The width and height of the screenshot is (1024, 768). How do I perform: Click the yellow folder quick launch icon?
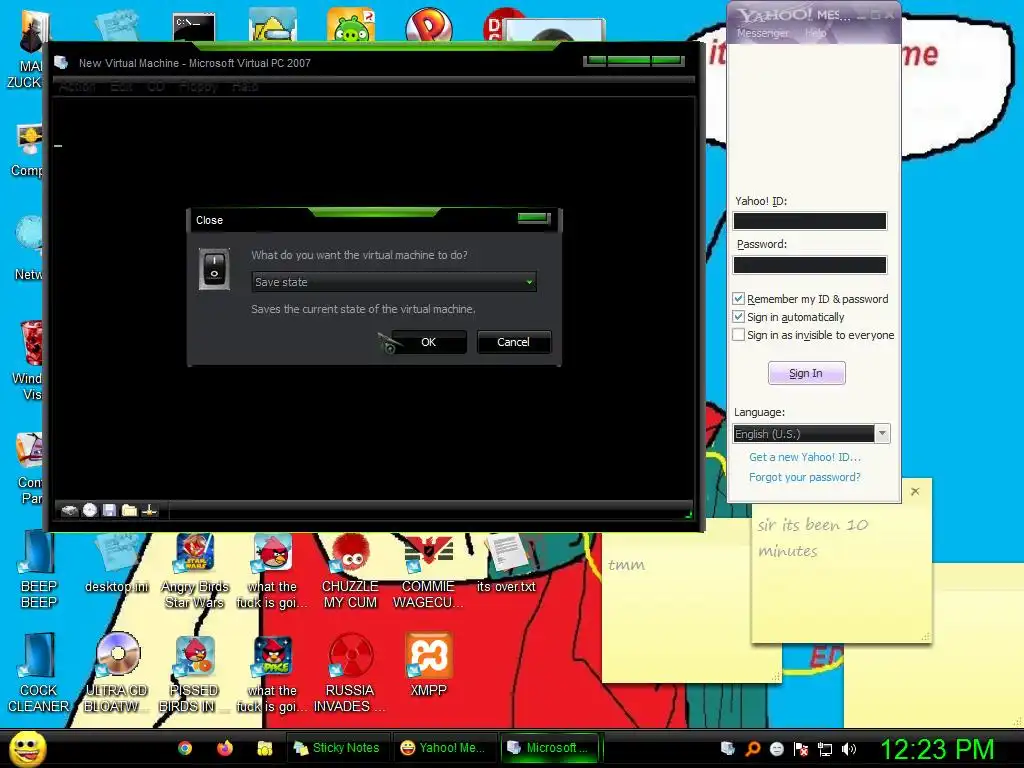[264, 748]
